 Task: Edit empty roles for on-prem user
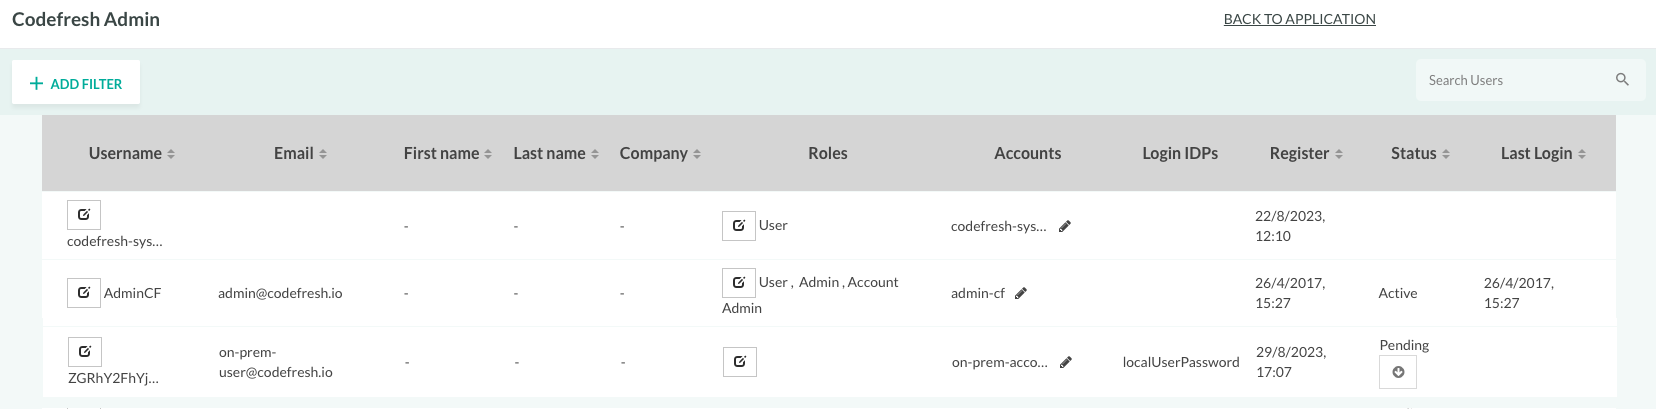(x=740, y=362)
